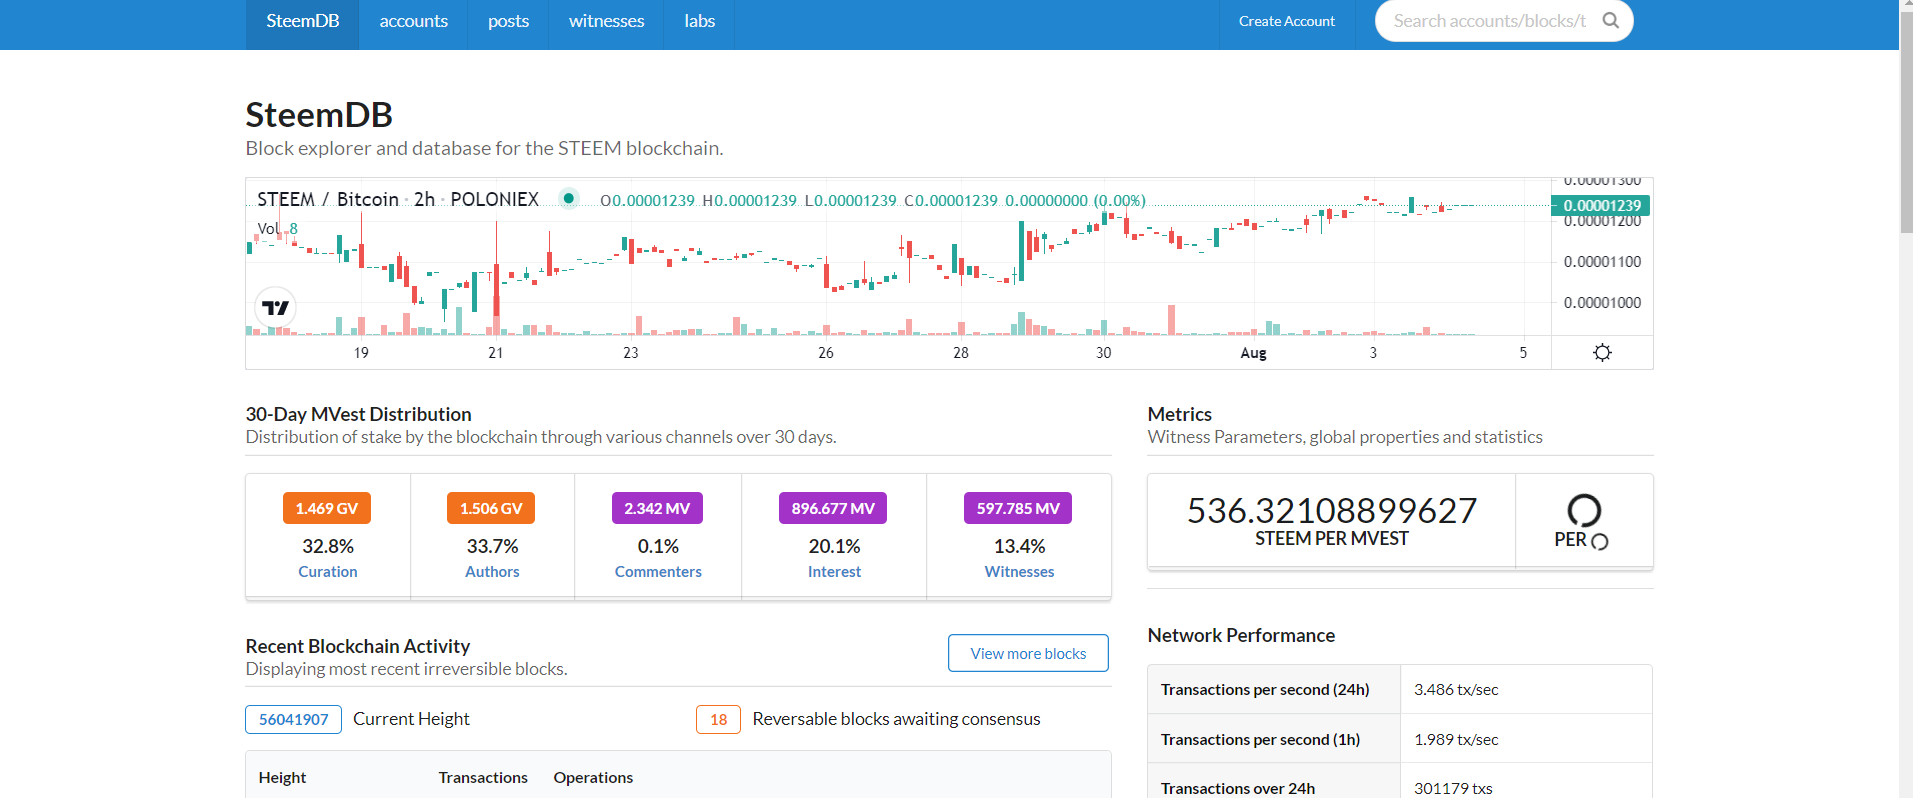Viewport: 1913px width, 798px height.
Task: Click View more blocks button
Action: pos(1028,653)
